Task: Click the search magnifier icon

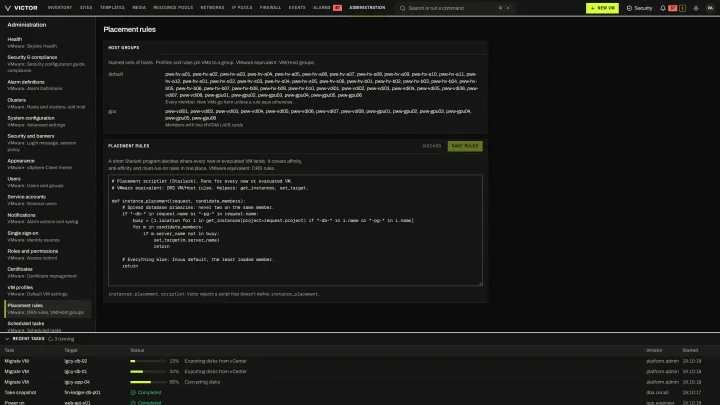Action: [x=403, y=8]
